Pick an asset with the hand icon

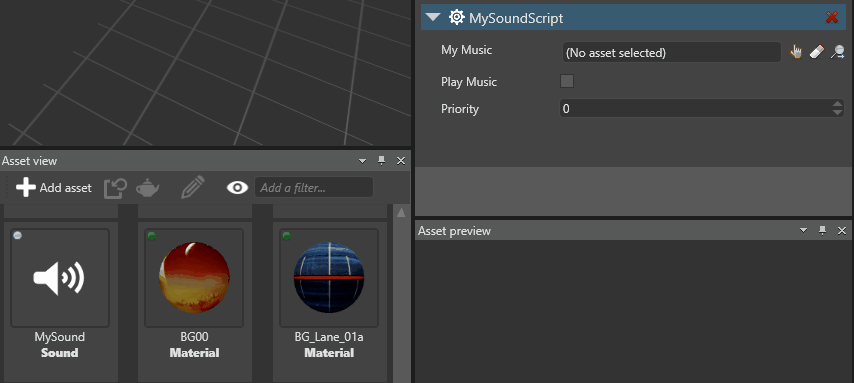[x=796, y=52]
